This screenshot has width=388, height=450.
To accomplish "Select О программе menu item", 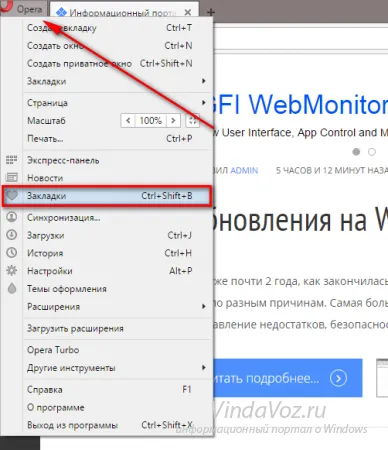I will [x=117, y=407].
